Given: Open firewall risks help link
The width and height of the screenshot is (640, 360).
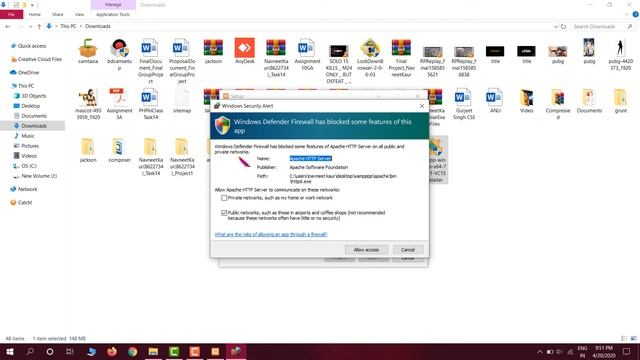Looking at the screenshot, I should coord(271,234).
